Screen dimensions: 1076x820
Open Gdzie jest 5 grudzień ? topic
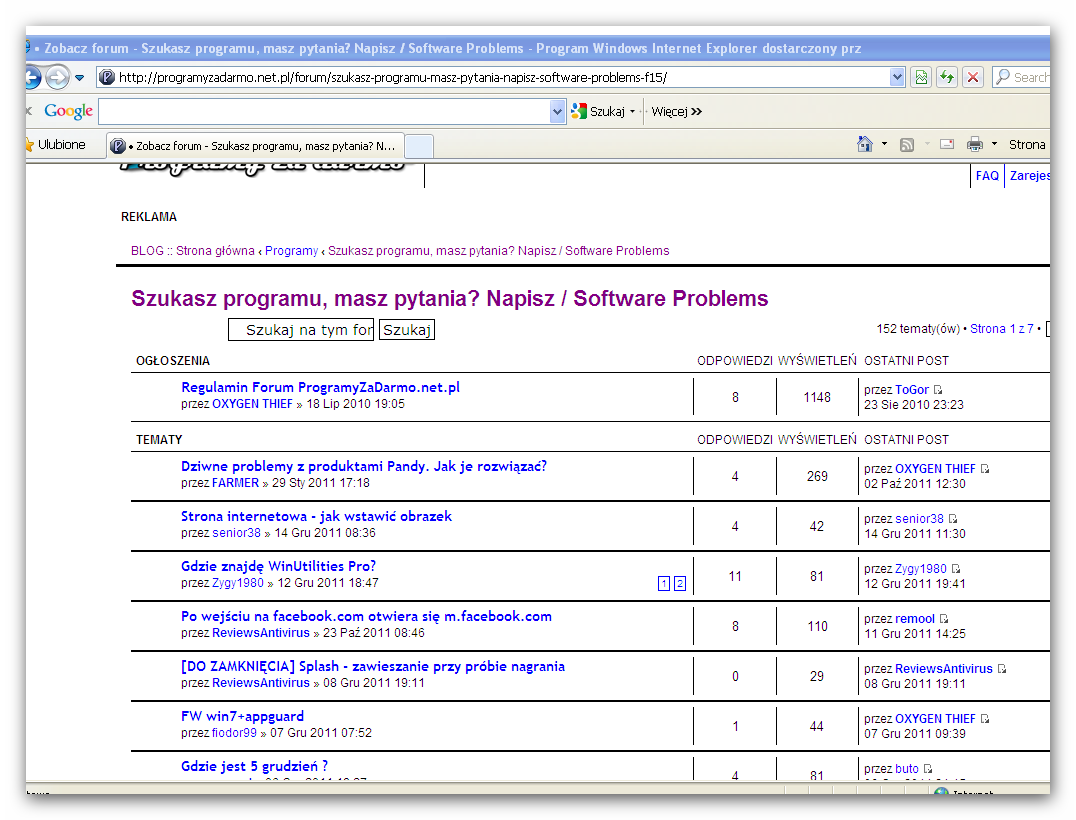coord(255,766)
